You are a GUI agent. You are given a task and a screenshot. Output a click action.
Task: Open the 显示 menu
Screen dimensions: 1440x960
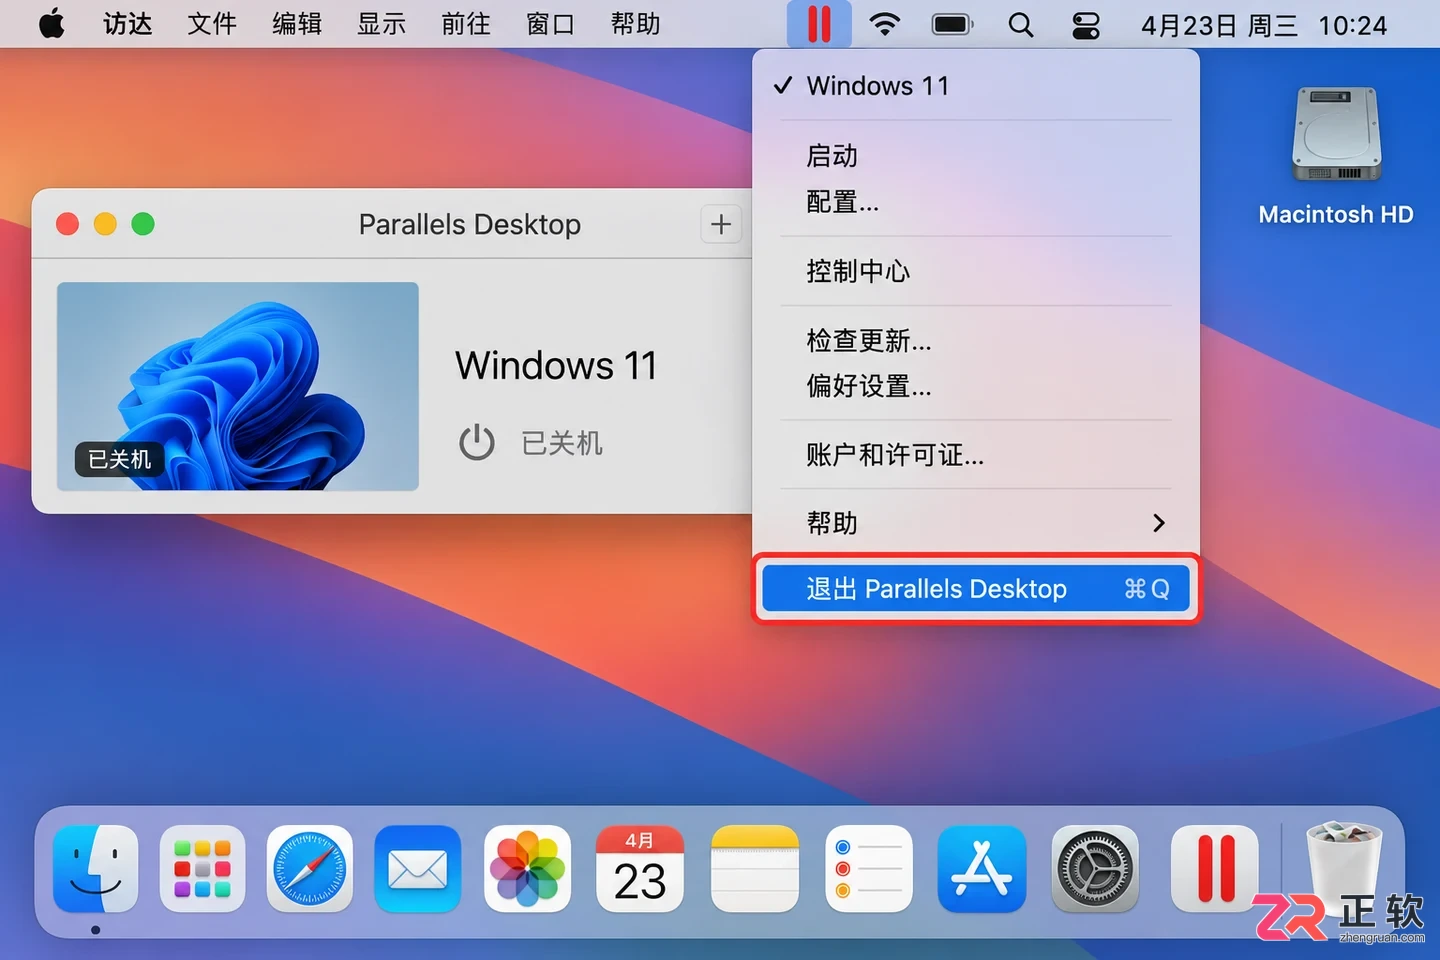coord(382,24)
